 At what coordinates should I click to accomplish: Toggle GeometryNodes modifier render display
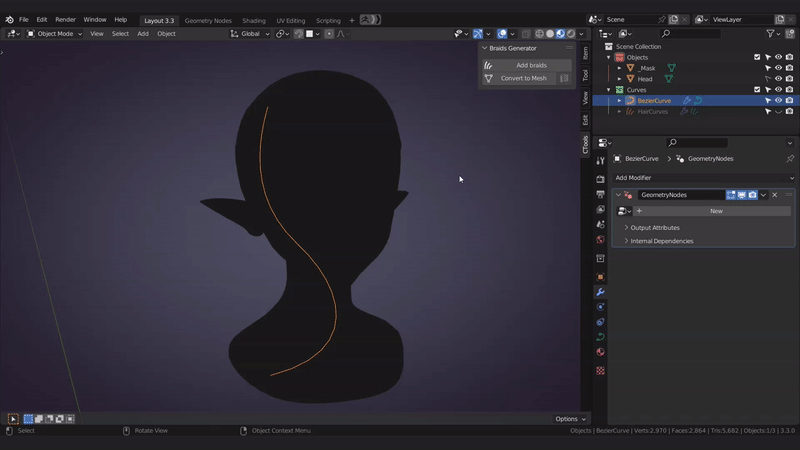coord(752,195)
